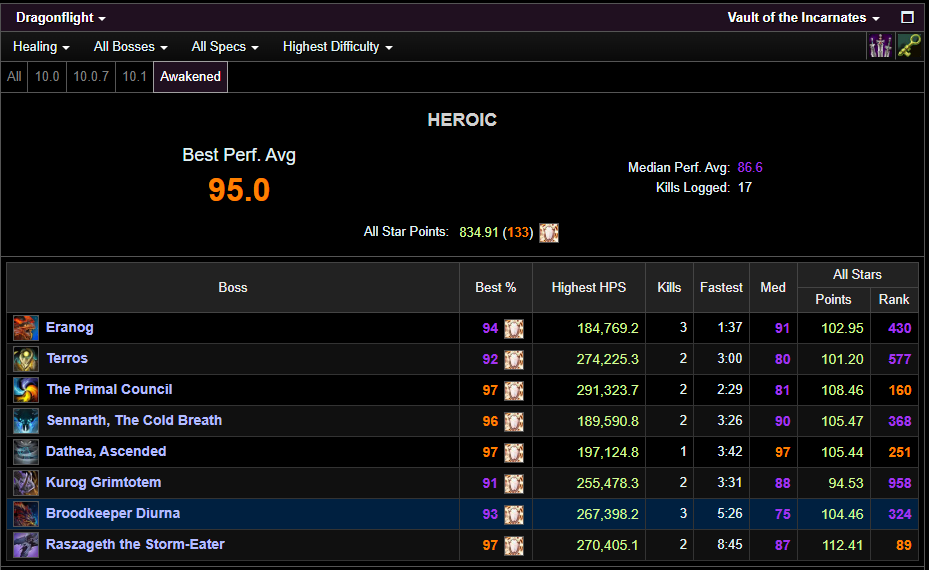Click the Boss column header
The height and width of the screenshot is (570, 929).
point(232,287)
